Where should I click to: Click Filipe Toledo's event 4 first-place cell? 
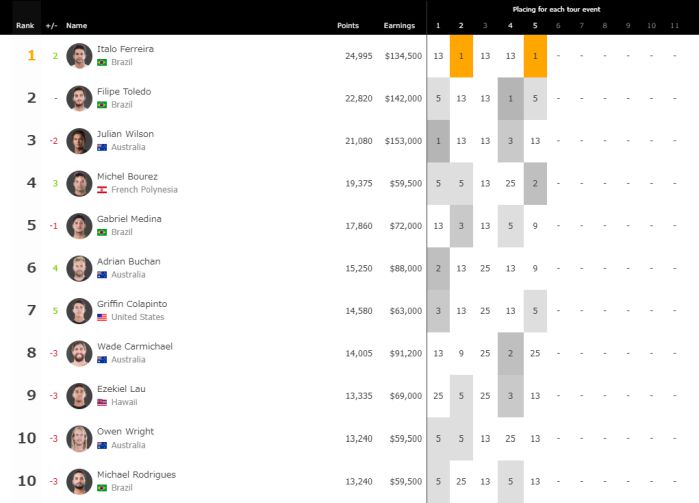(510, 98)
